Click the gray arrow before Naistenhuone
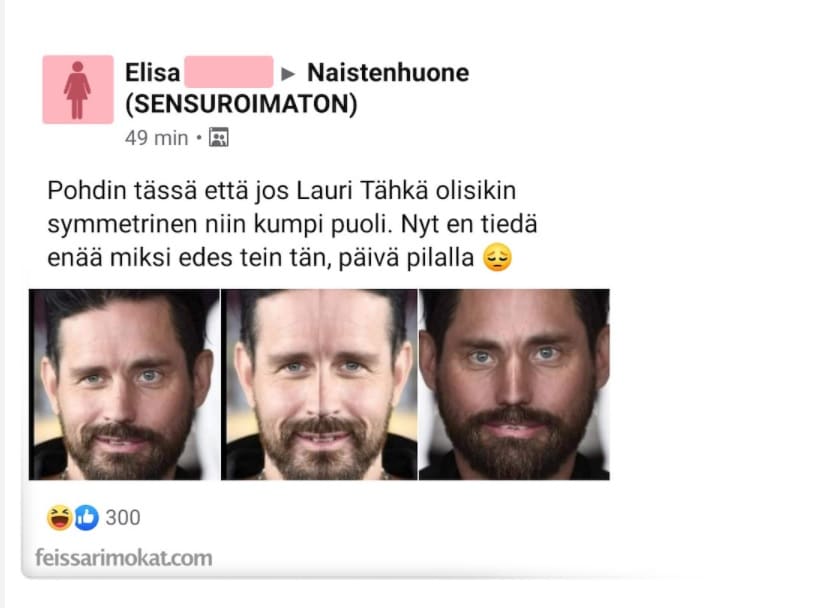825x608 pixels. pyautogui.click(x=288, y=74)
